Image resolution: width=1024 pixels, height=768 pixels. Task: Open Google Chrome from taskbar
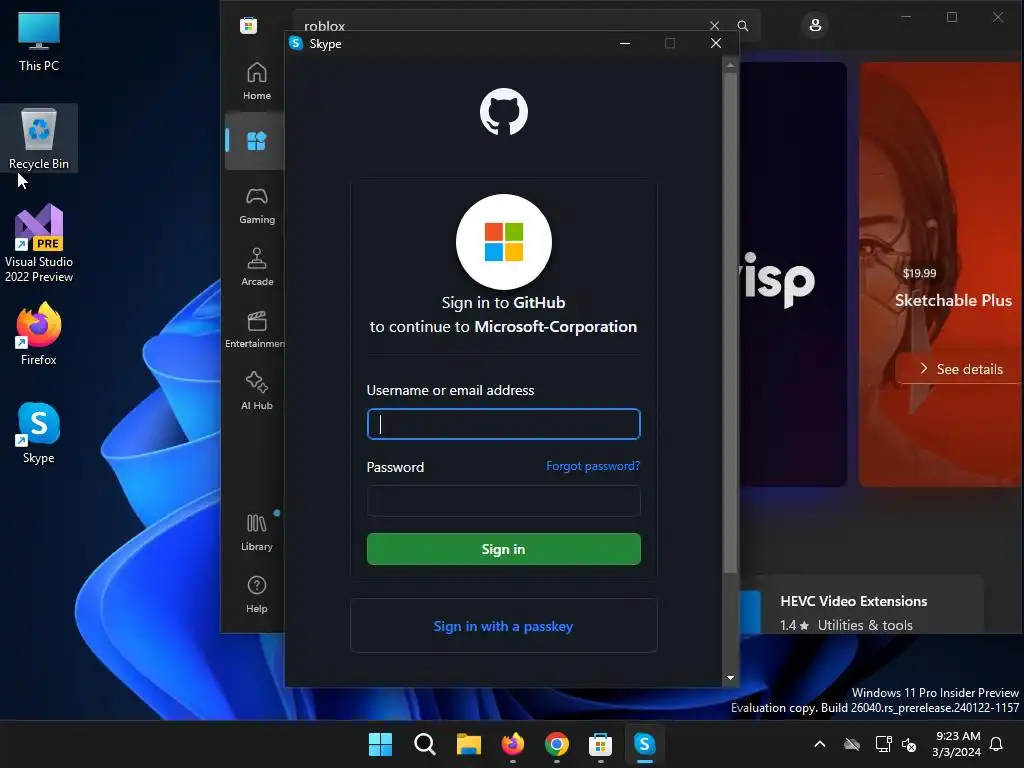[x=556, y=744]
